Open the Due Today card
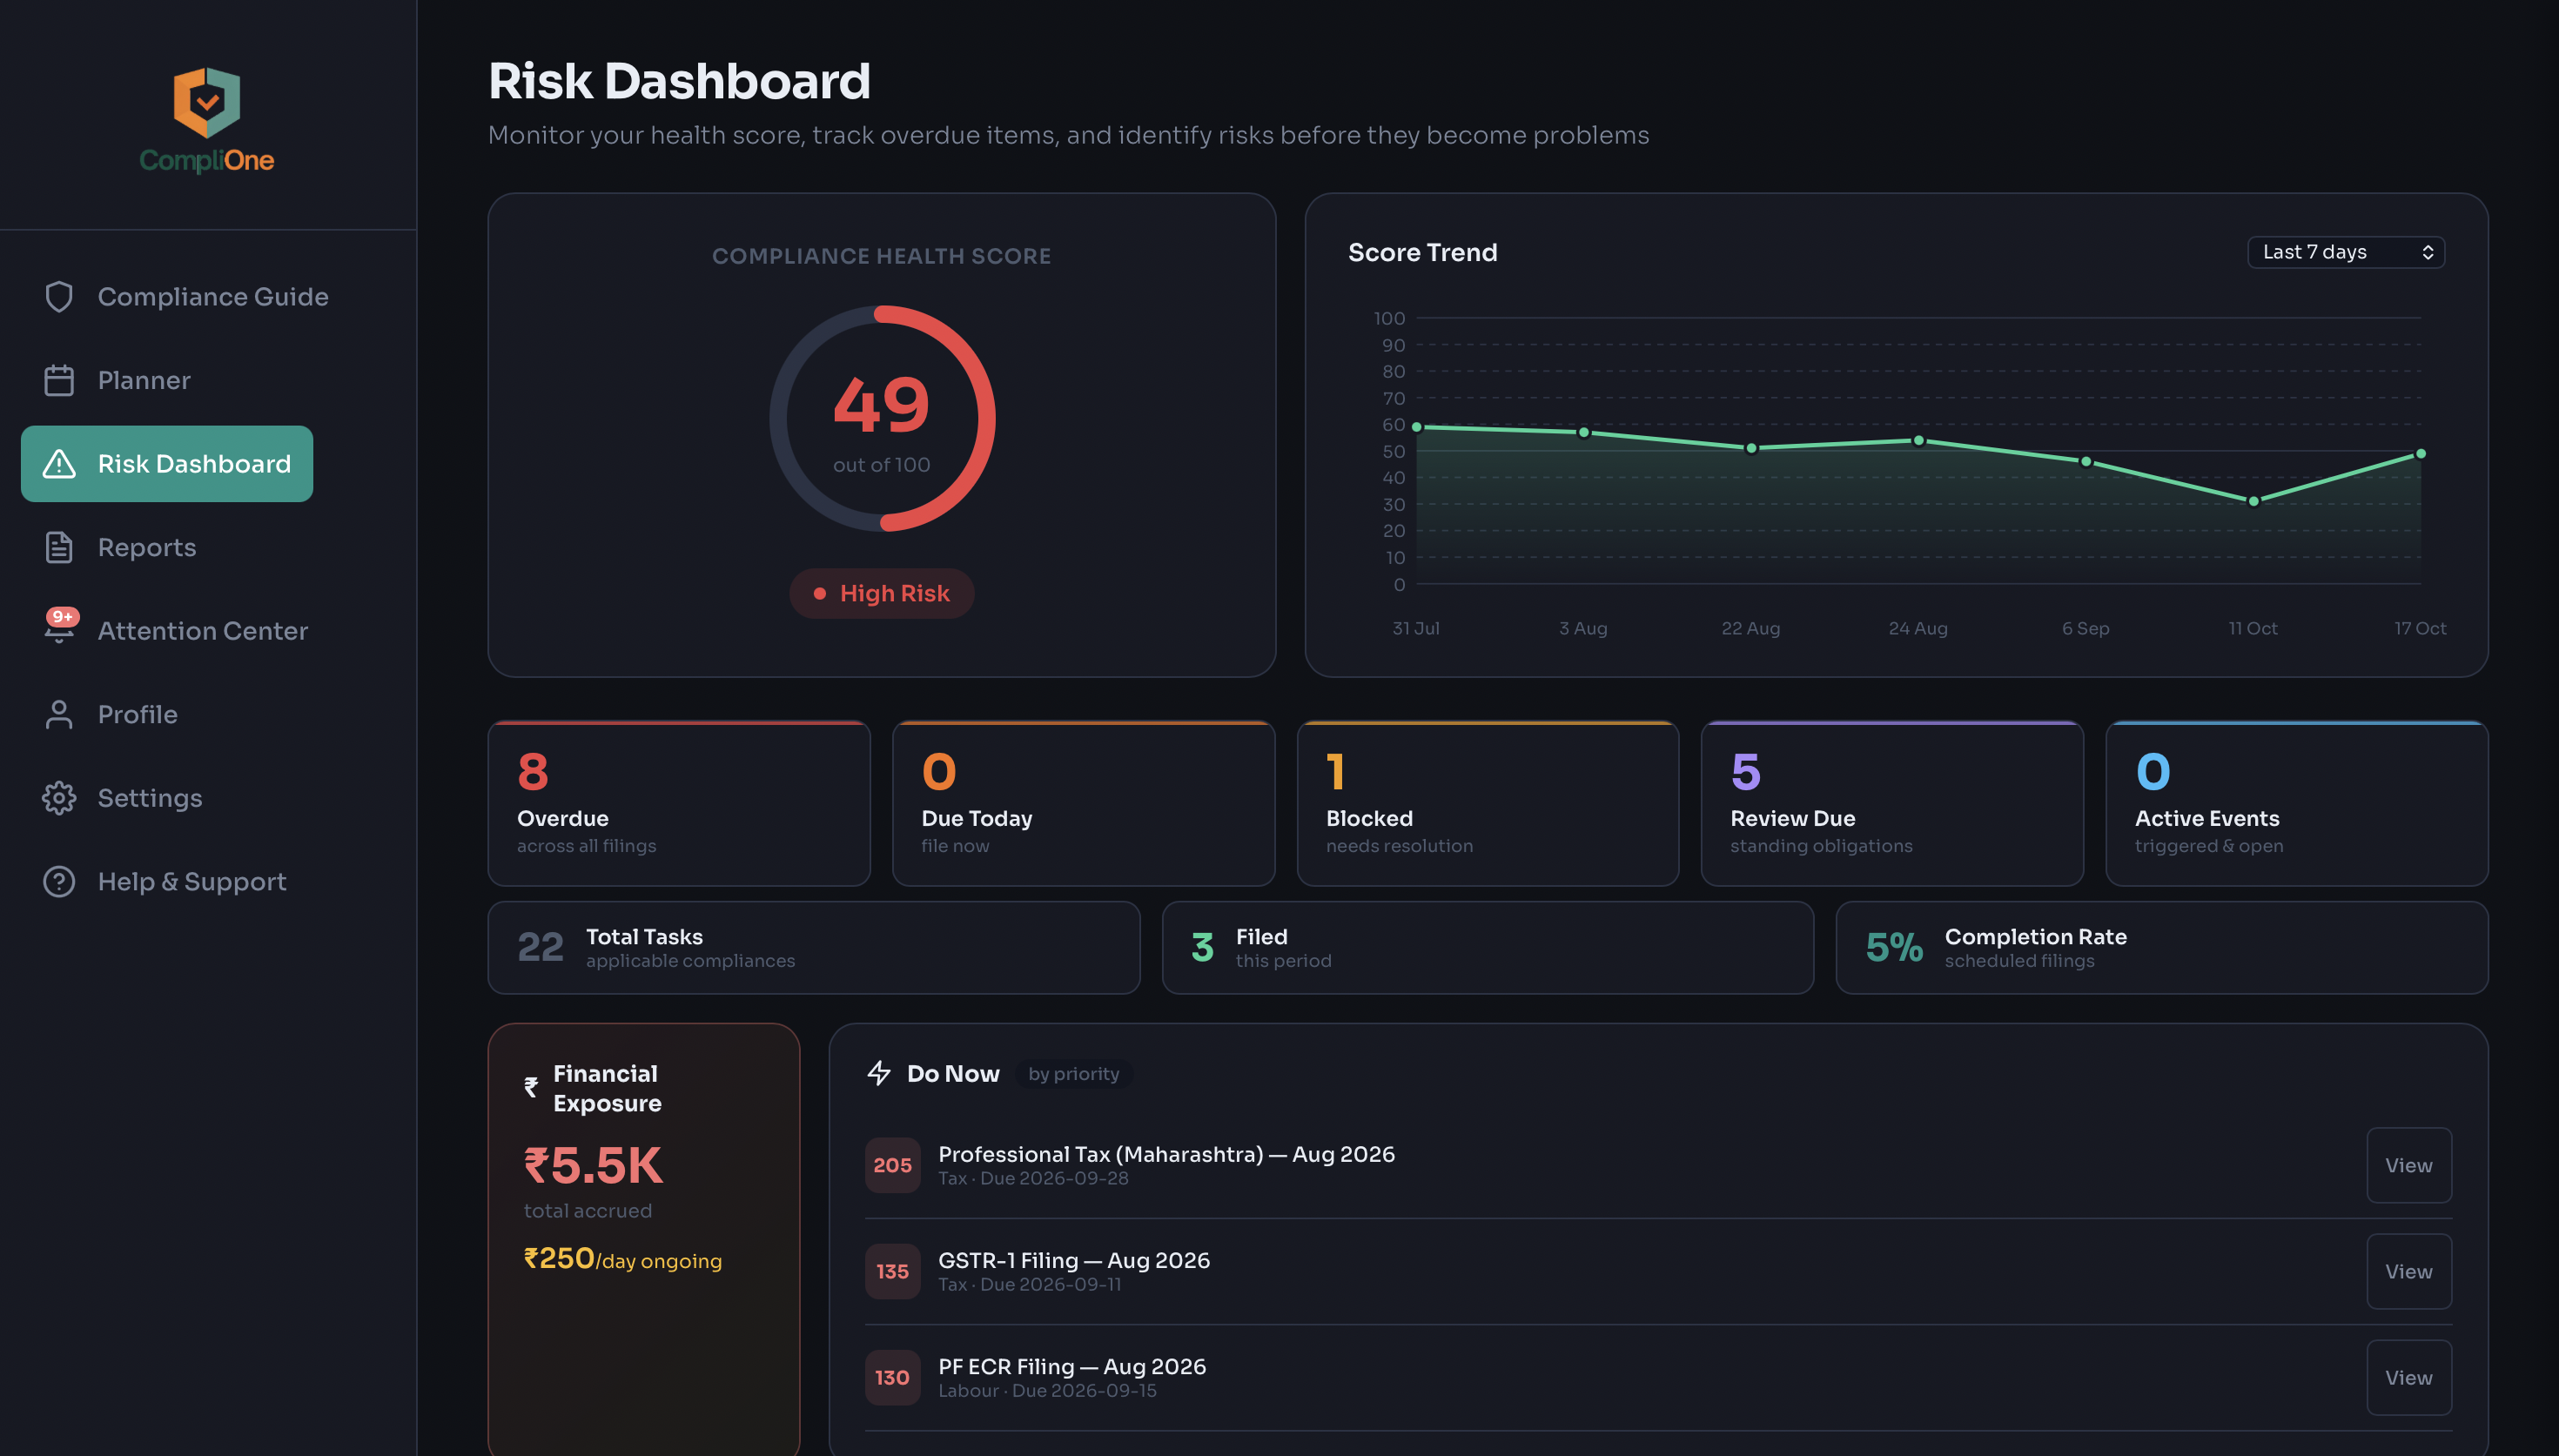The height and width of the screenshot is (1456, 2559). click(1083, 803)
